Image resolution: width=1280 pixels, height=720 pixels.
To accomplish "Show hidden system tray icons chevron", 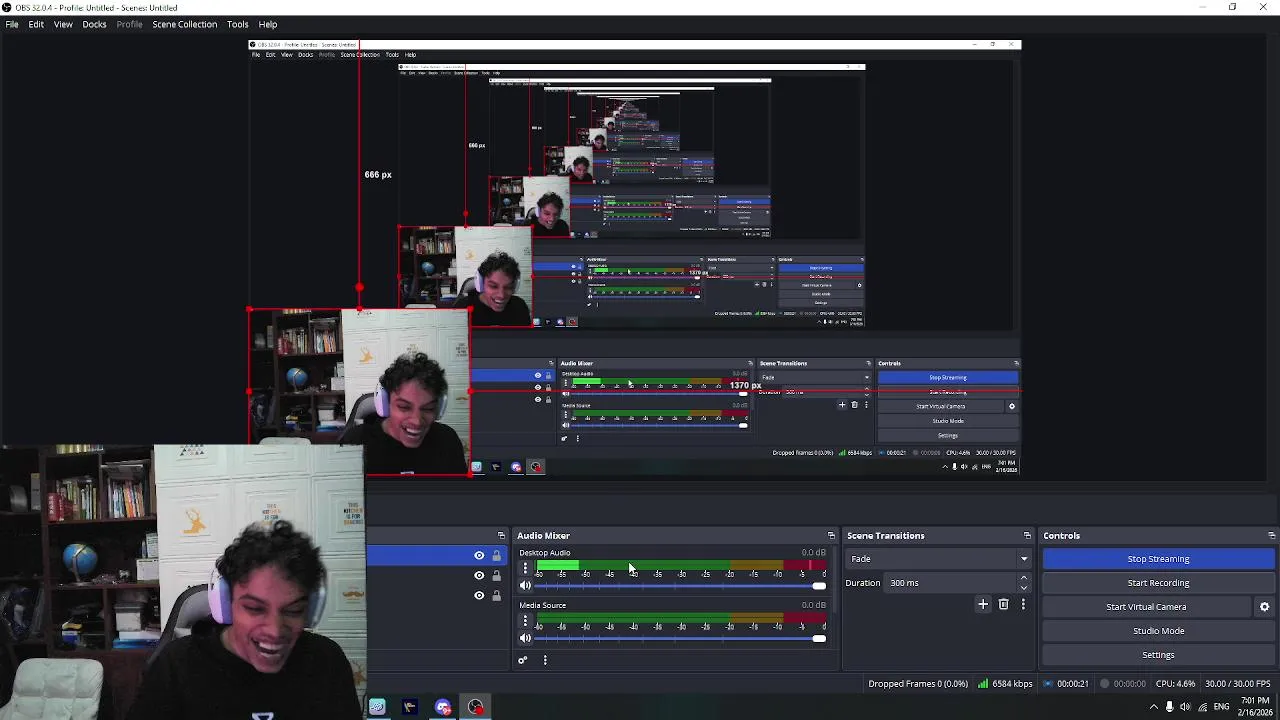I will point(1154,707).
